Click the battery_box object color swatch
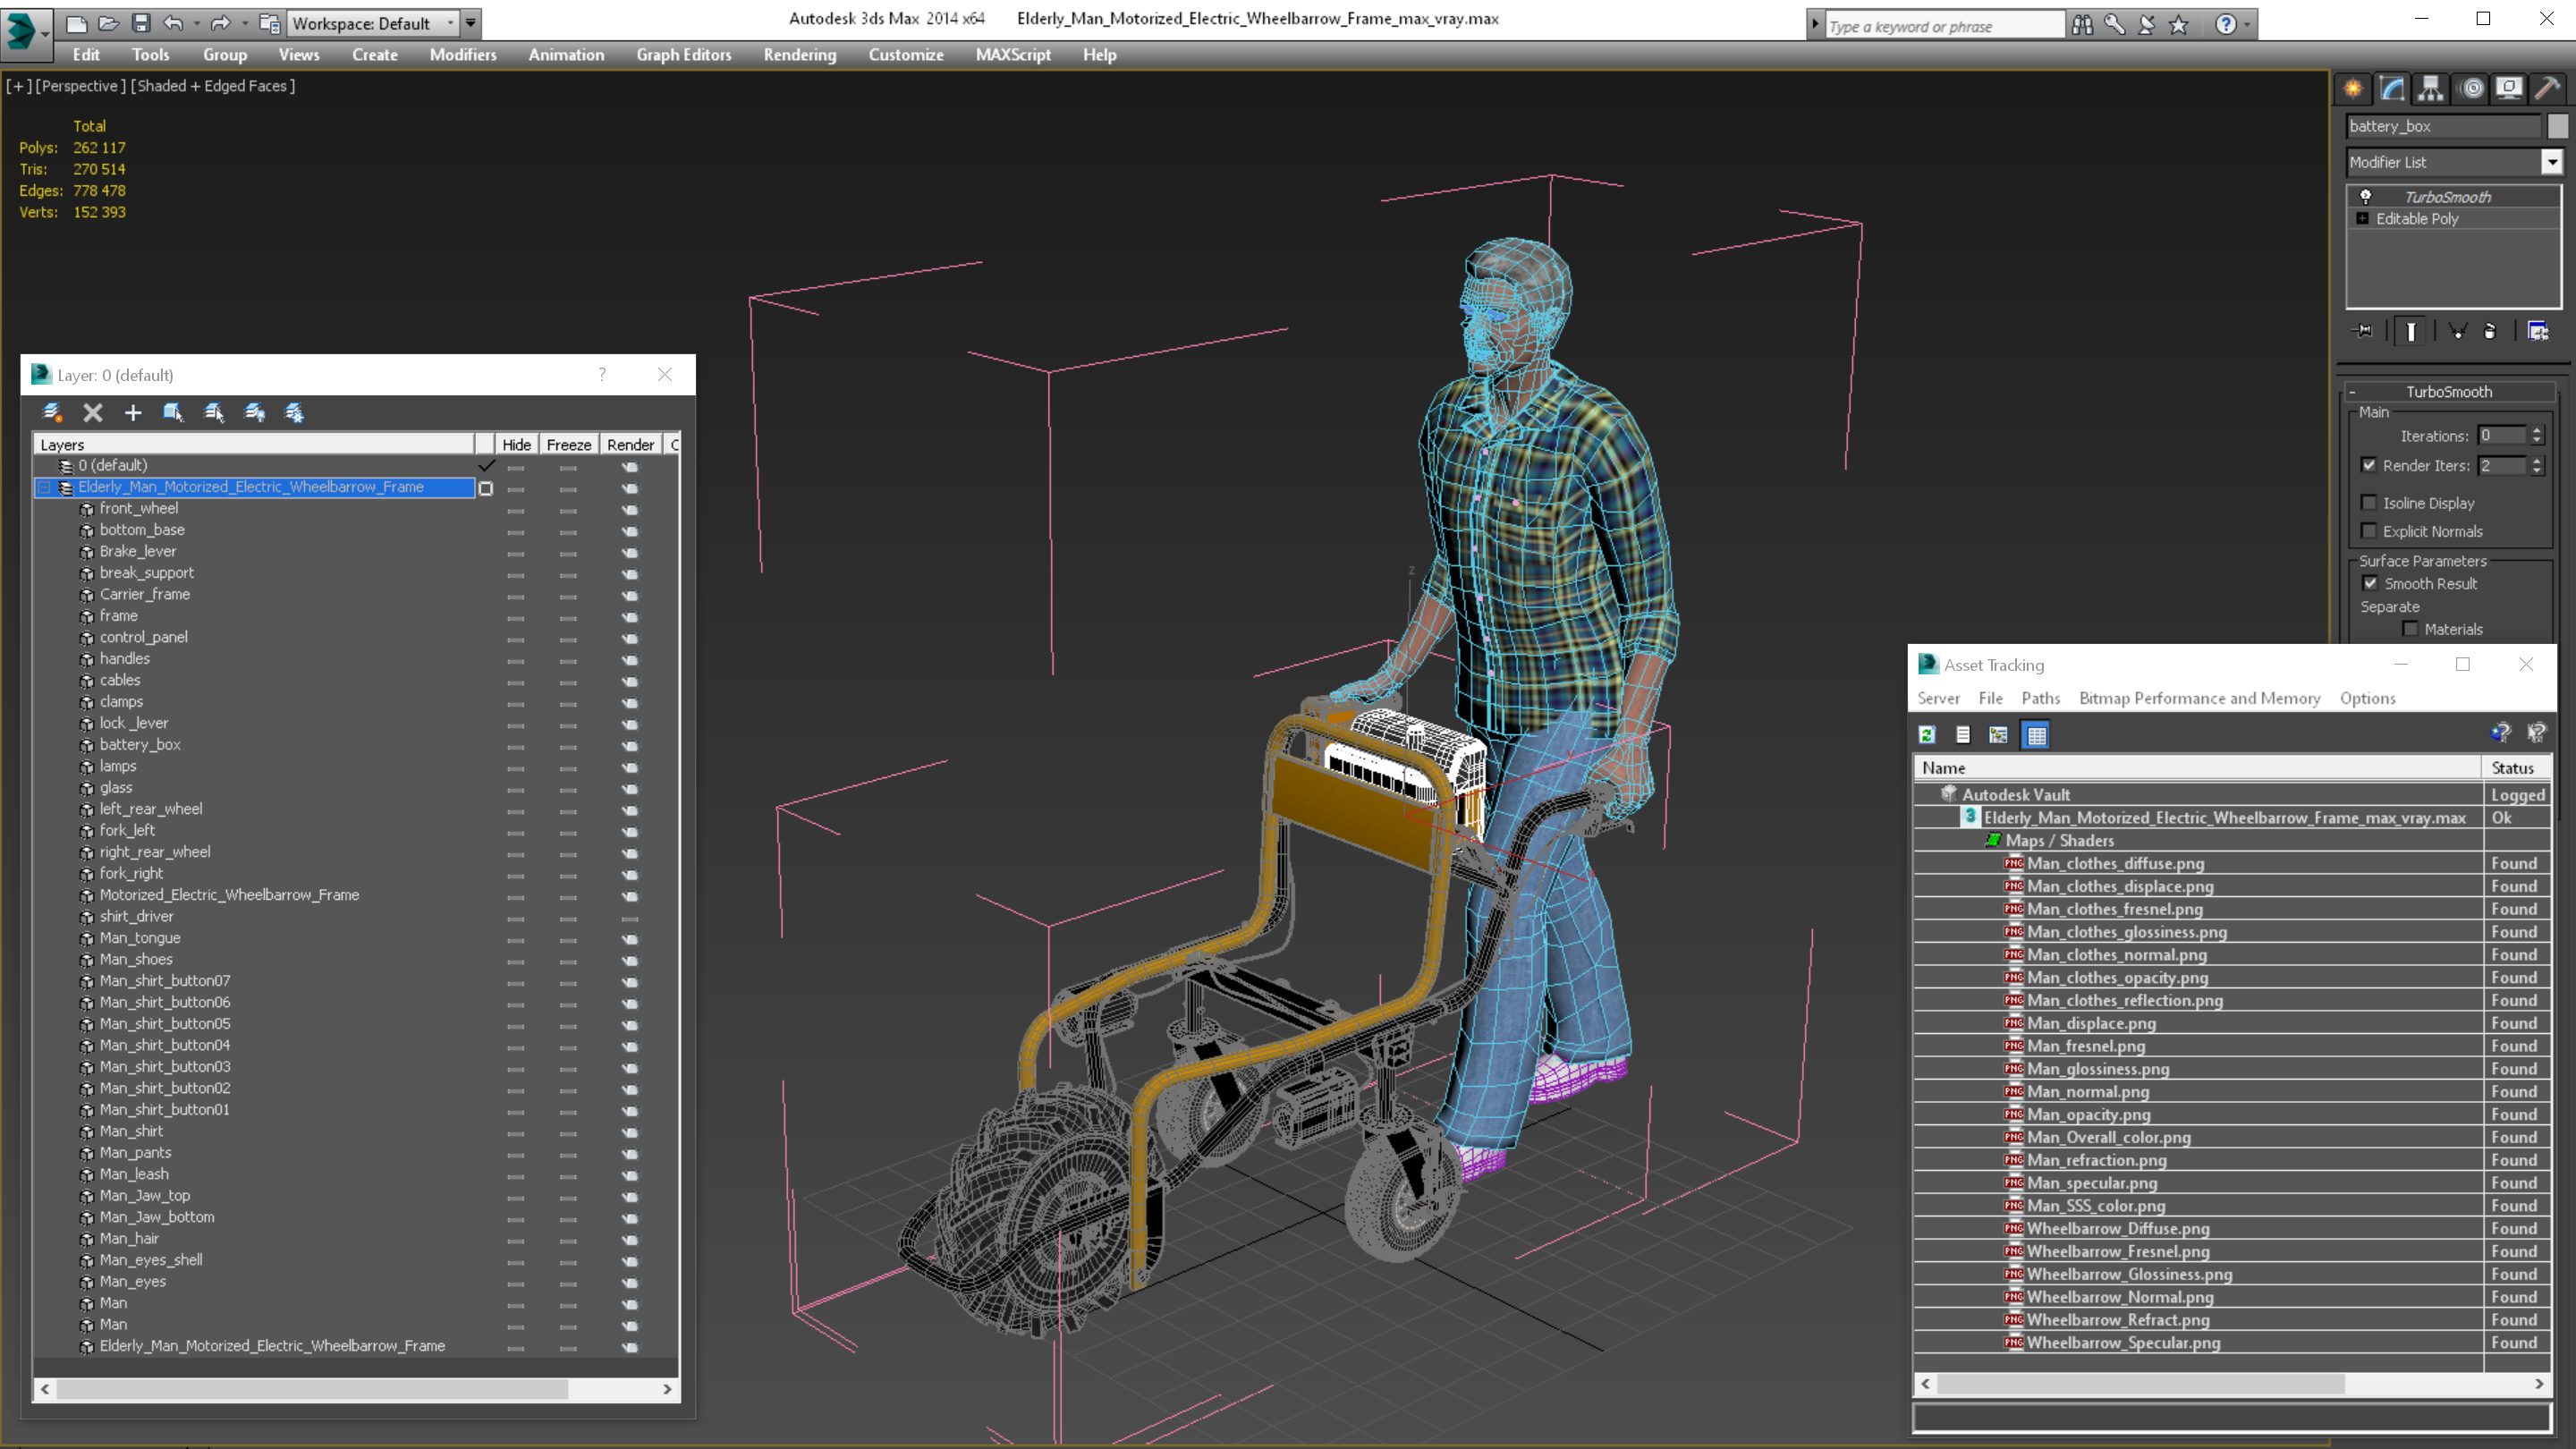 [2558, 126]
